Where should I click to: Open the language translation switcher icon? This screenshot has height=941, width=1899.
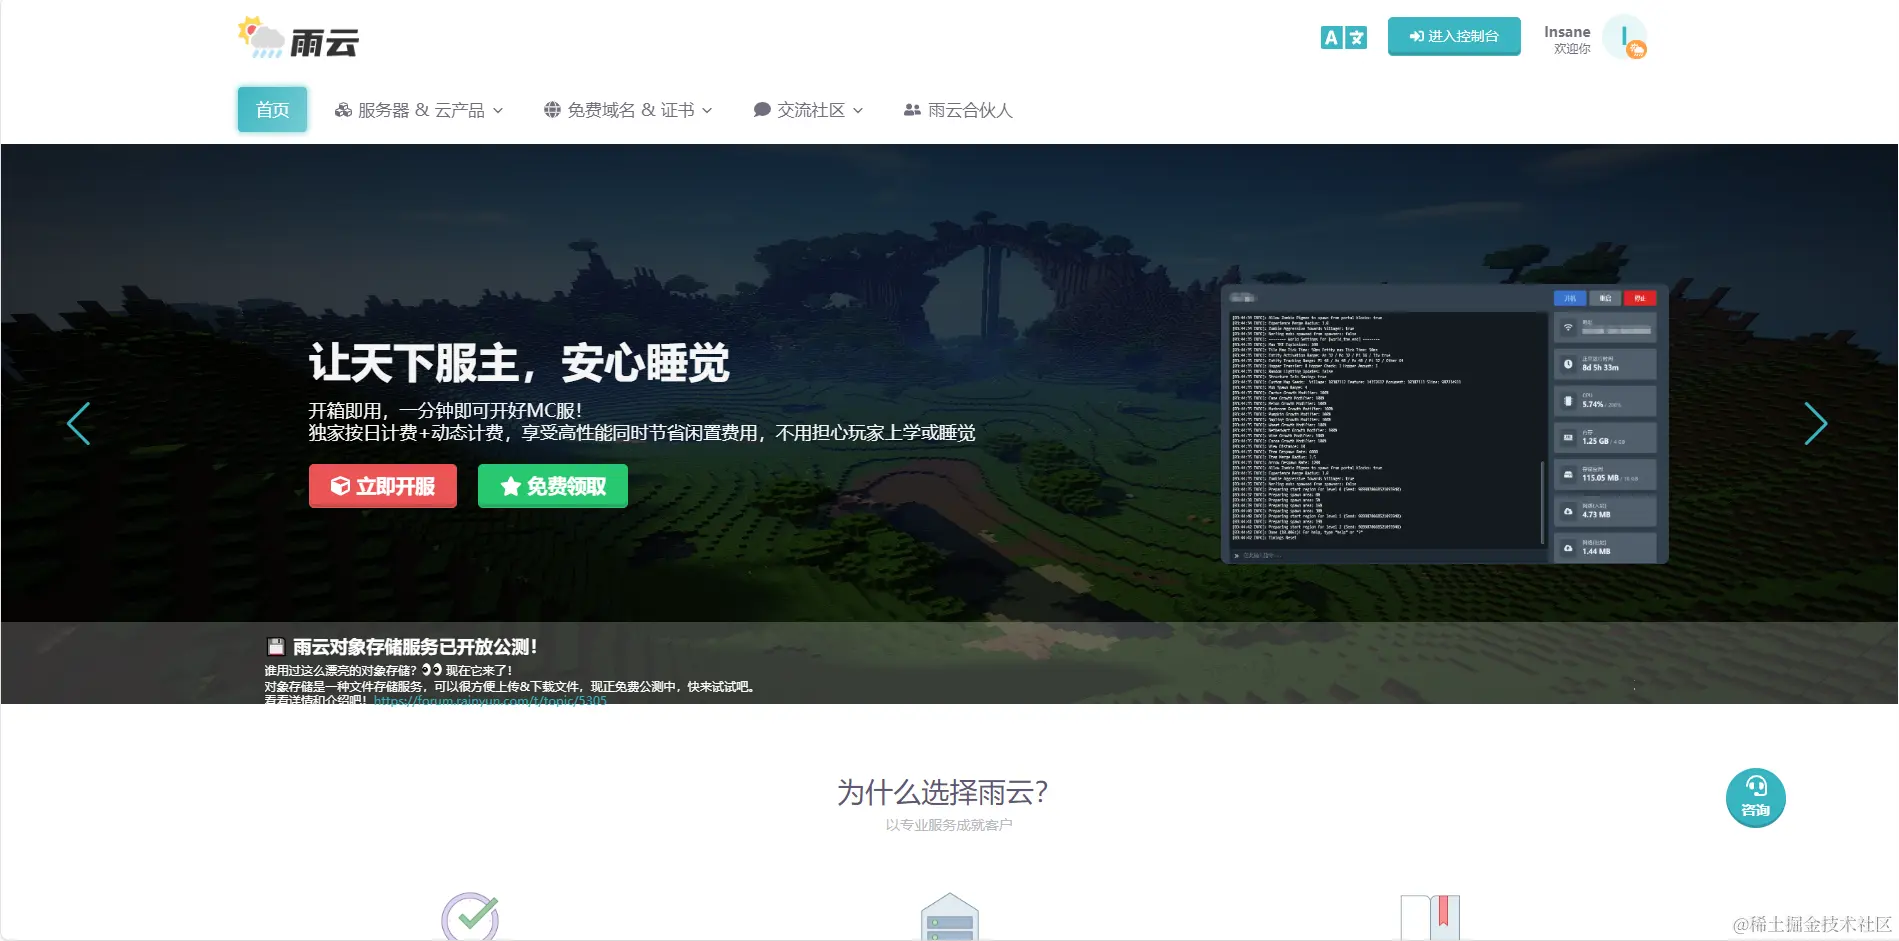pos(1343,37)
